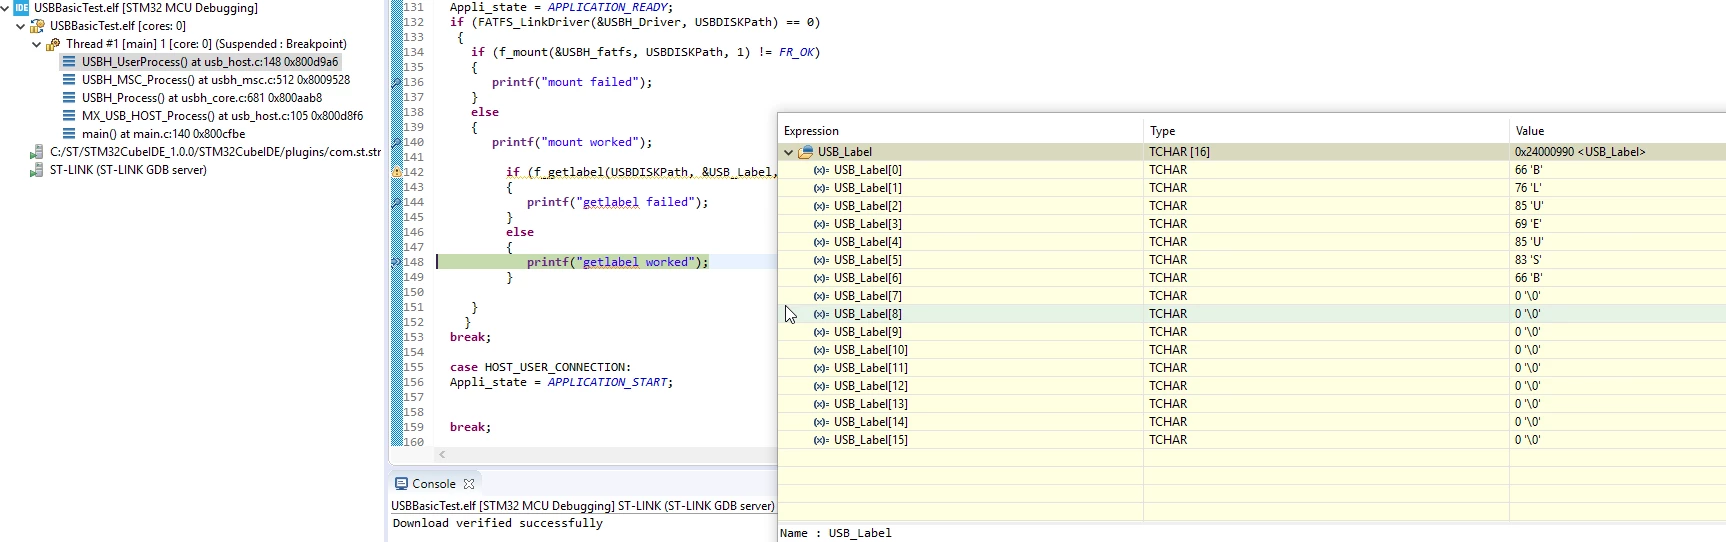The image size is (1726, 542).
Task: Select the USB_Label[6] expression row
Action: 1252,278
